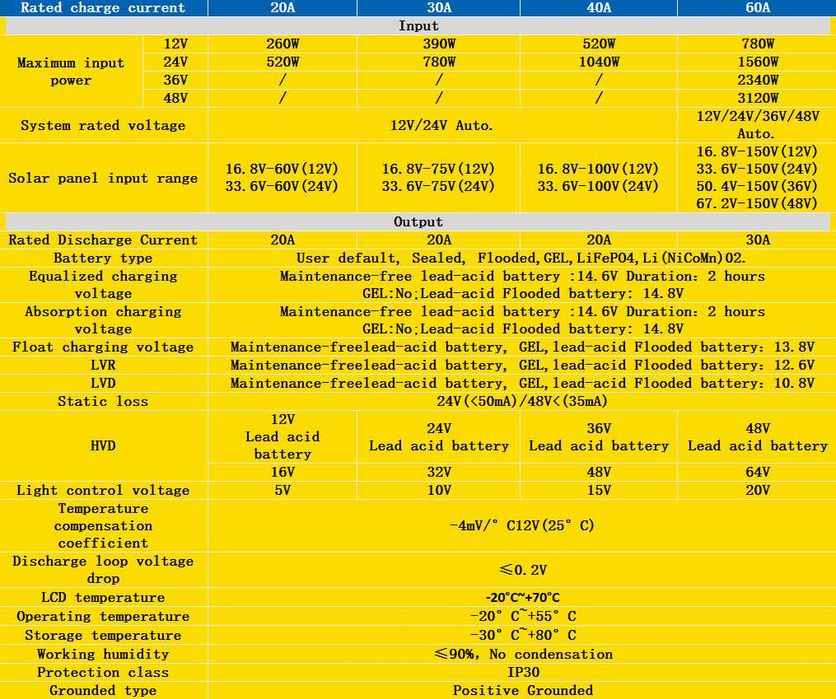The height and width of the screenshot is (699, 836).
Task: Click the 1040W value
Action: pos(599,62)
